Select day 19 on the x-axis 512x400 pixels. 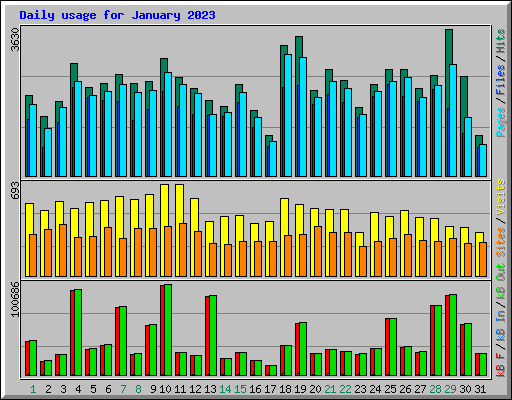tap(300, 389)
